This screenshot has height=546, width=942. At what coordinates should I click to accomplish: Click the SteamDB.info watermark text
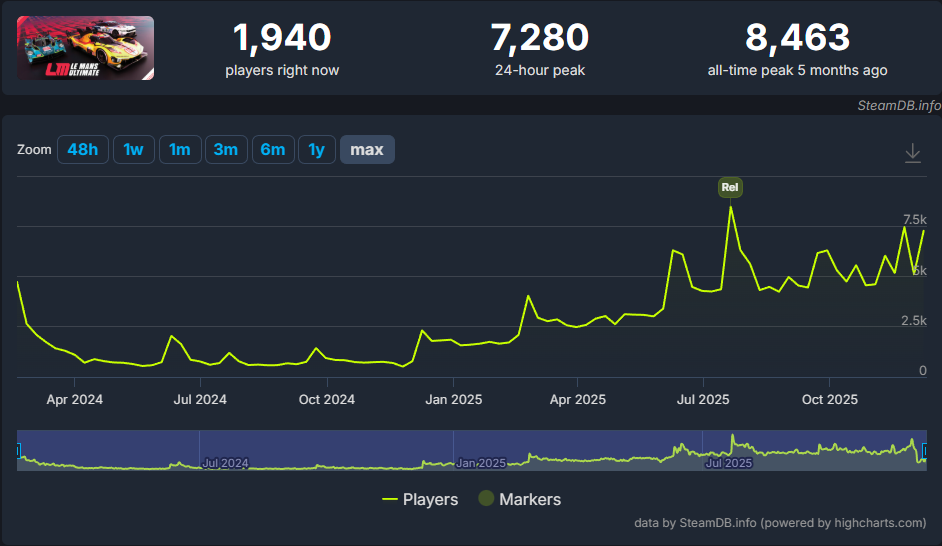(x=897, y=105)
